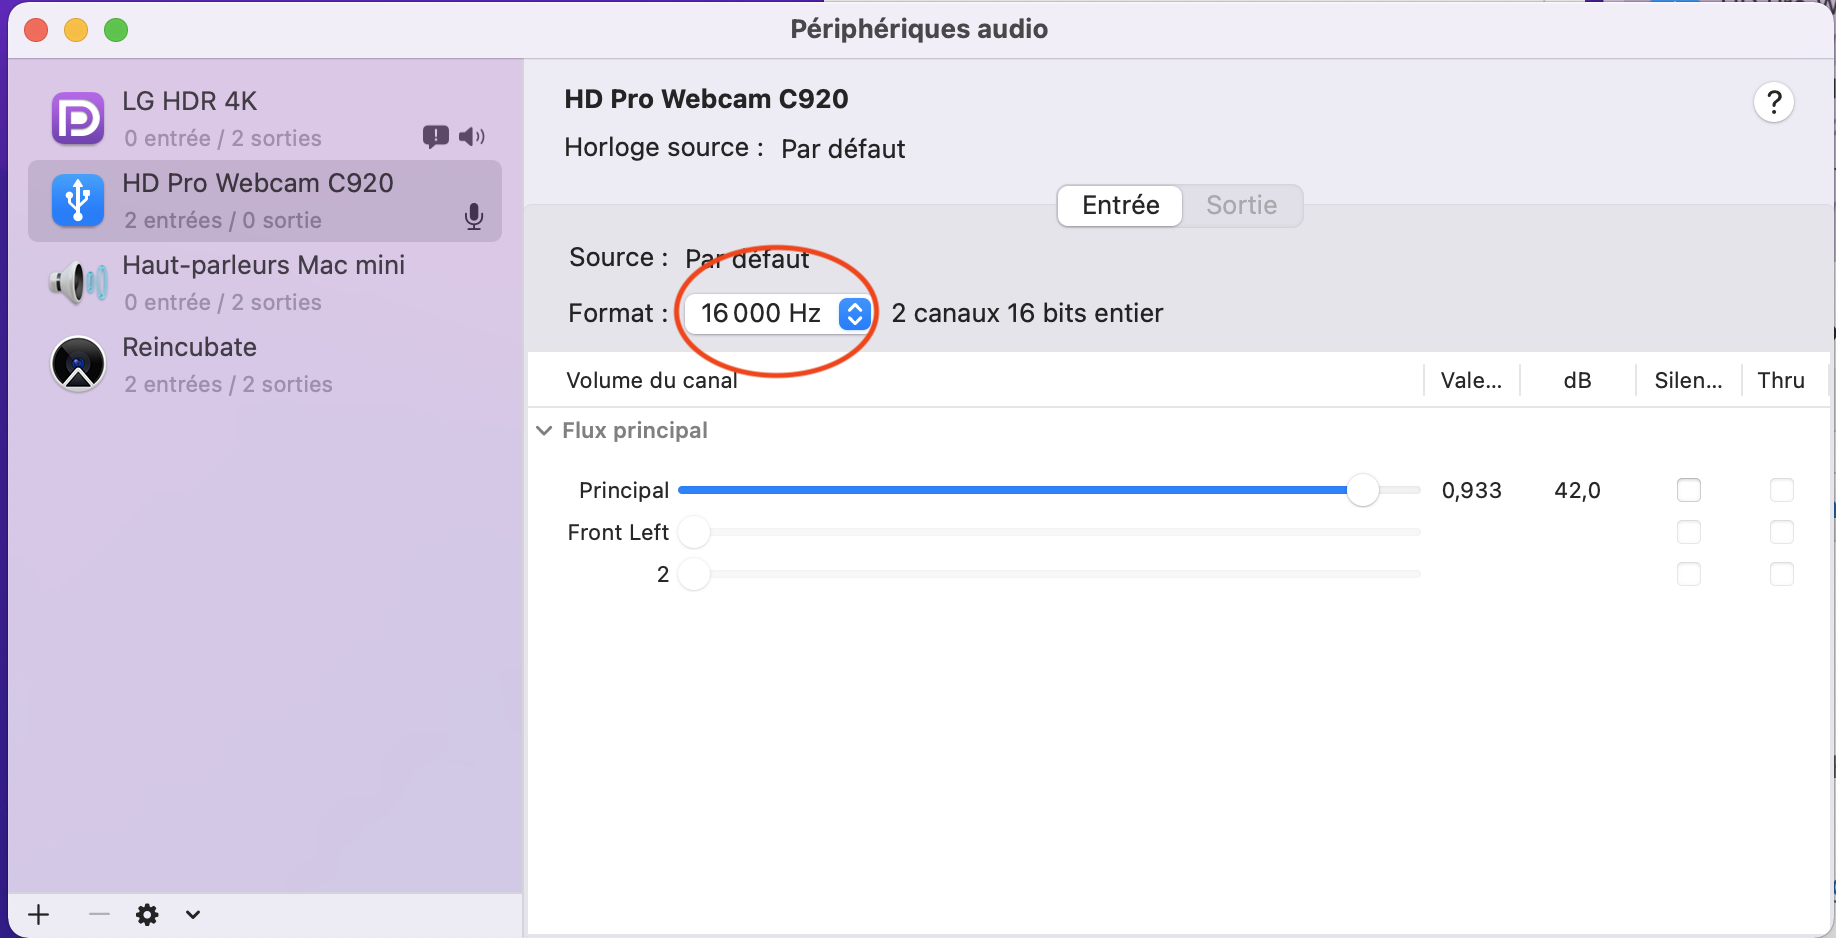Click the Principal dB field 42,0
This screenshot has width=1836, height=938.
click(1577, 490)
